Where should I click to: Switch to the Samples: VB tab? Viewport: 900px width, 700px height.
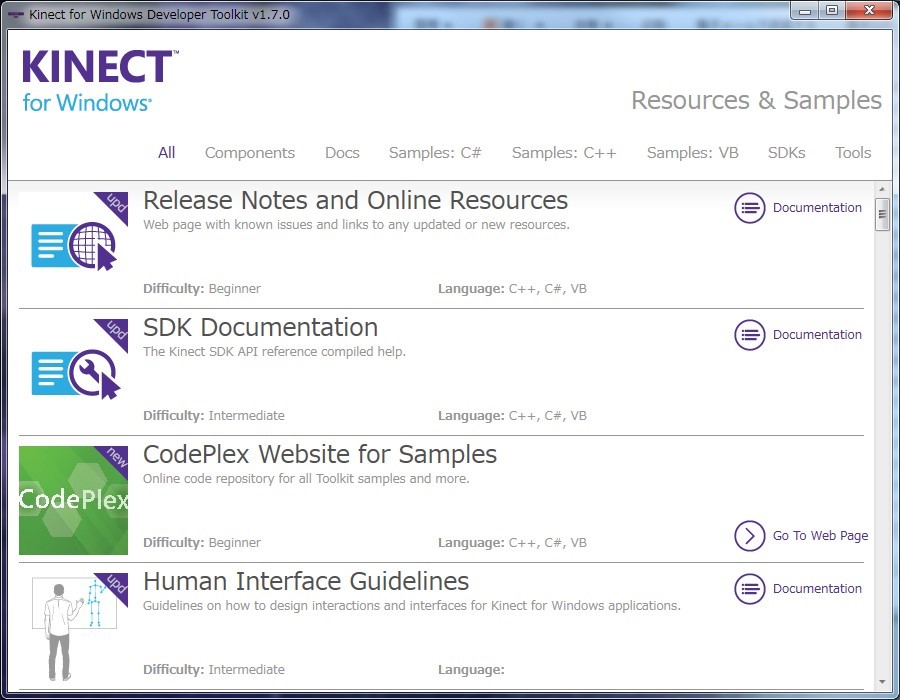[x=692, y=153]
